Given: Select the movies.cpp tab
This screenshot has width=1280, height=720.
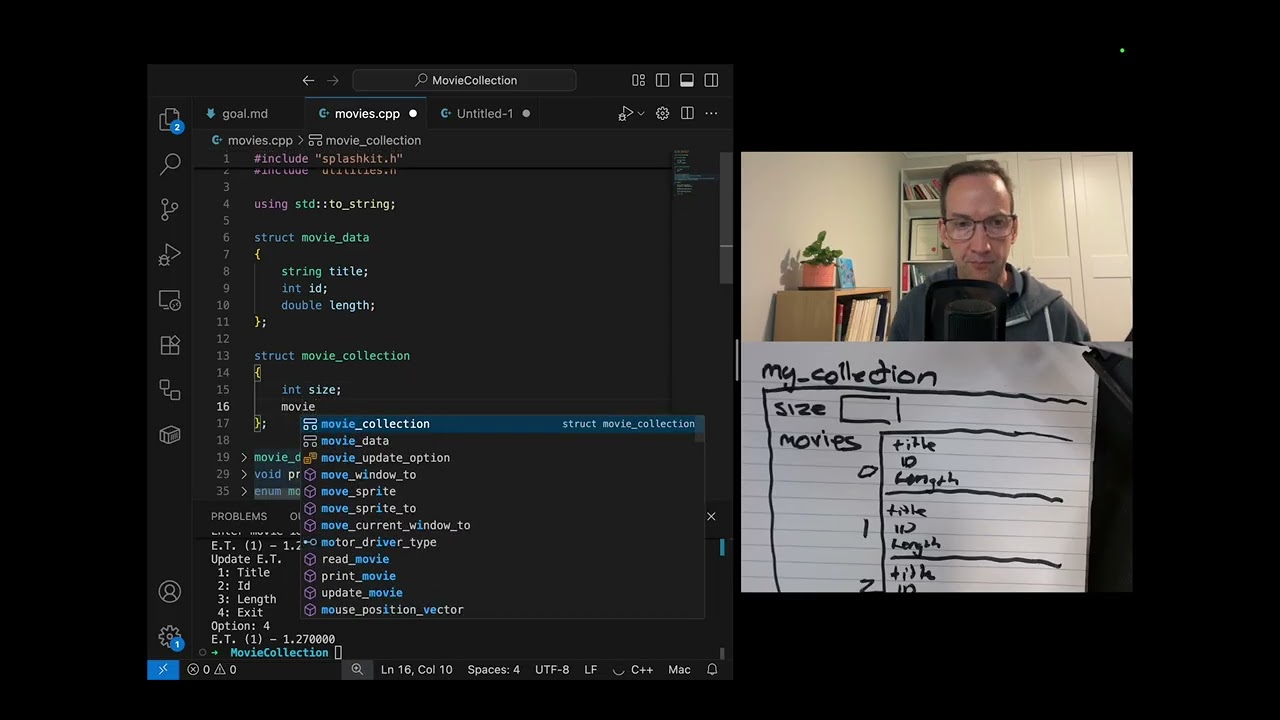Looking at the screenshot, I should 366,114.
